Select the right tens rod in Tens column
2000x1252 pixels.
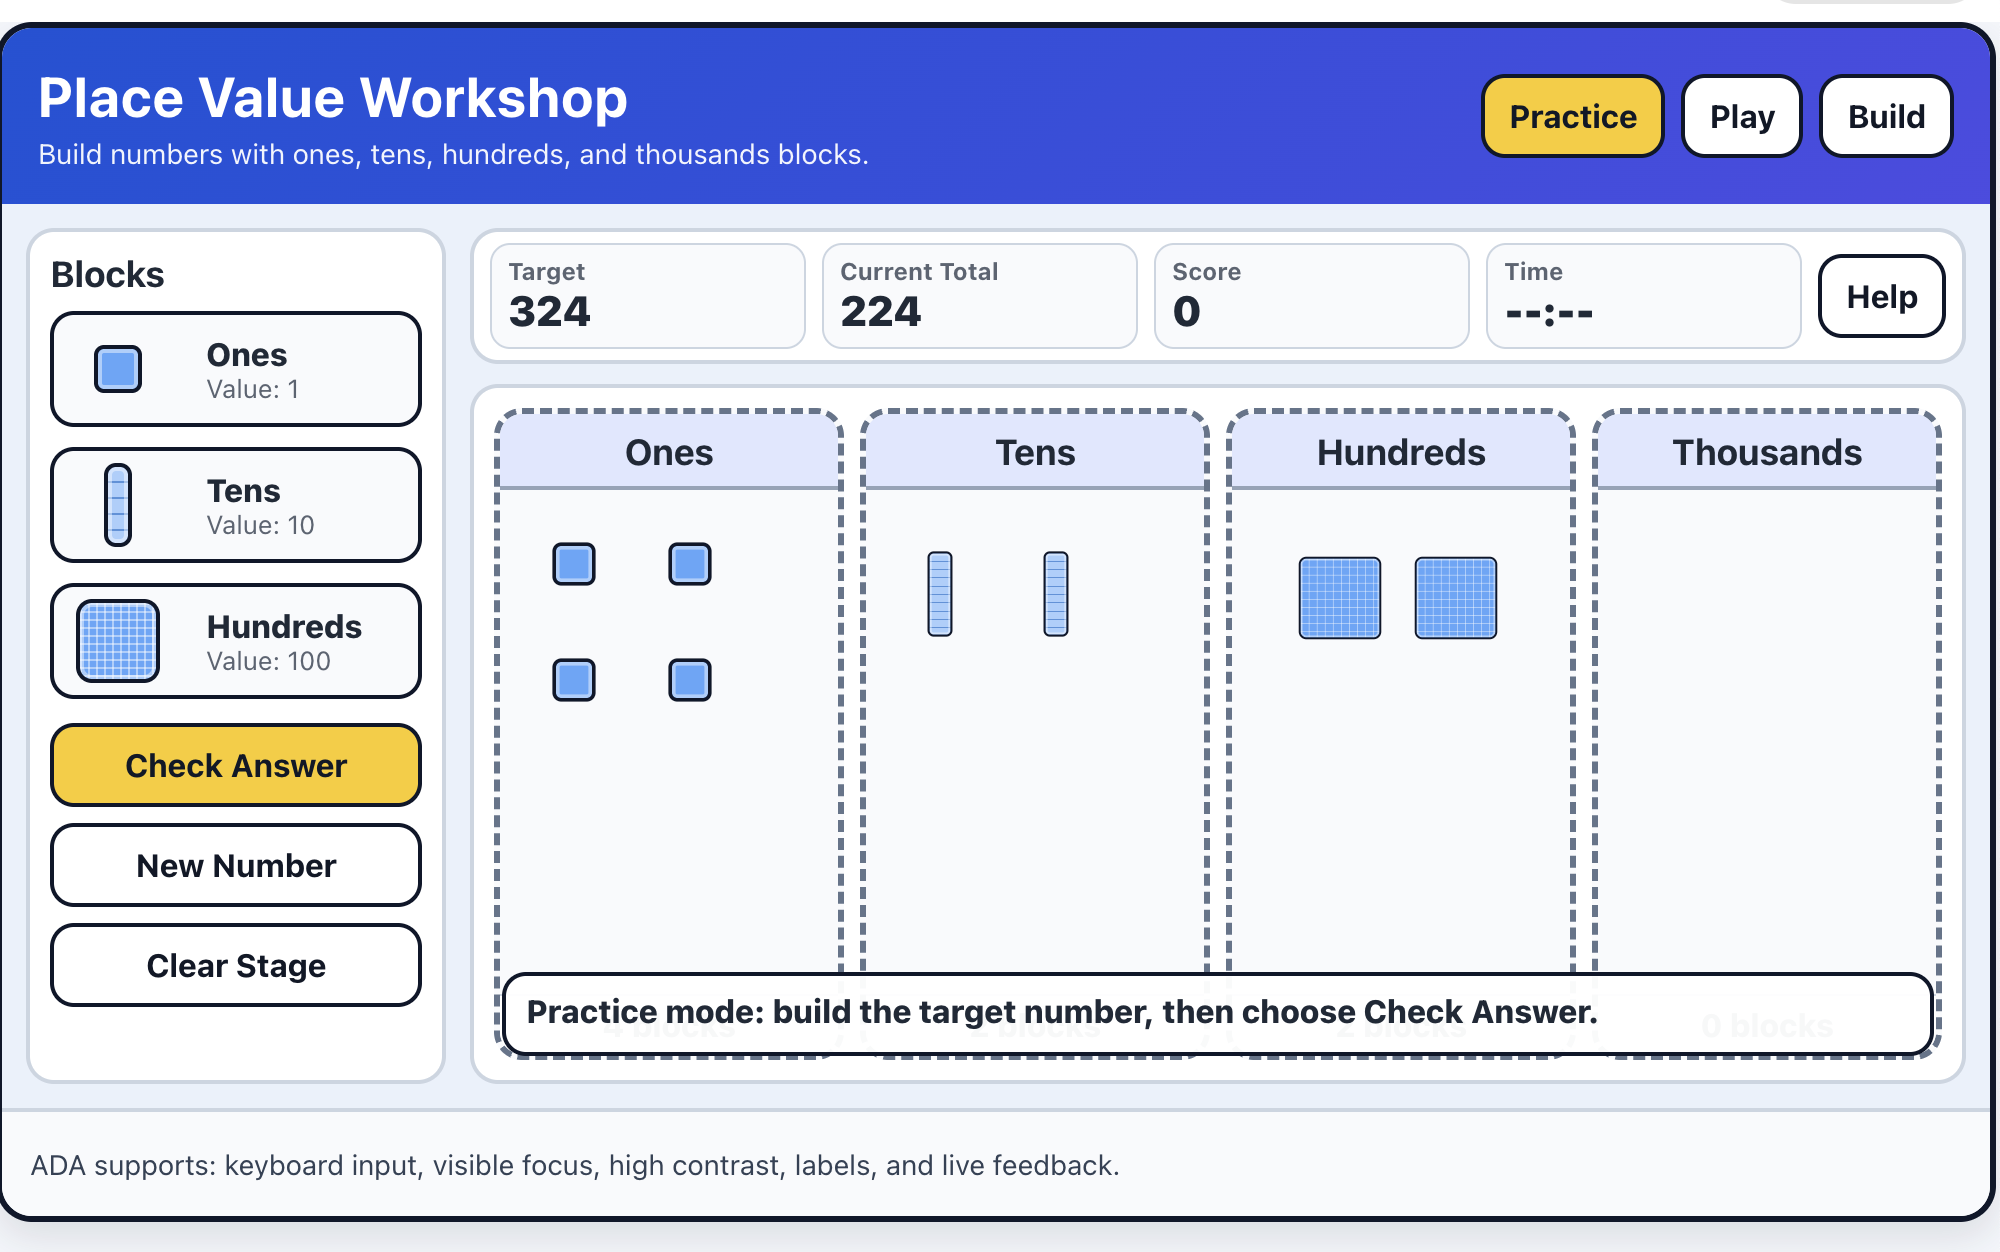1056,594
